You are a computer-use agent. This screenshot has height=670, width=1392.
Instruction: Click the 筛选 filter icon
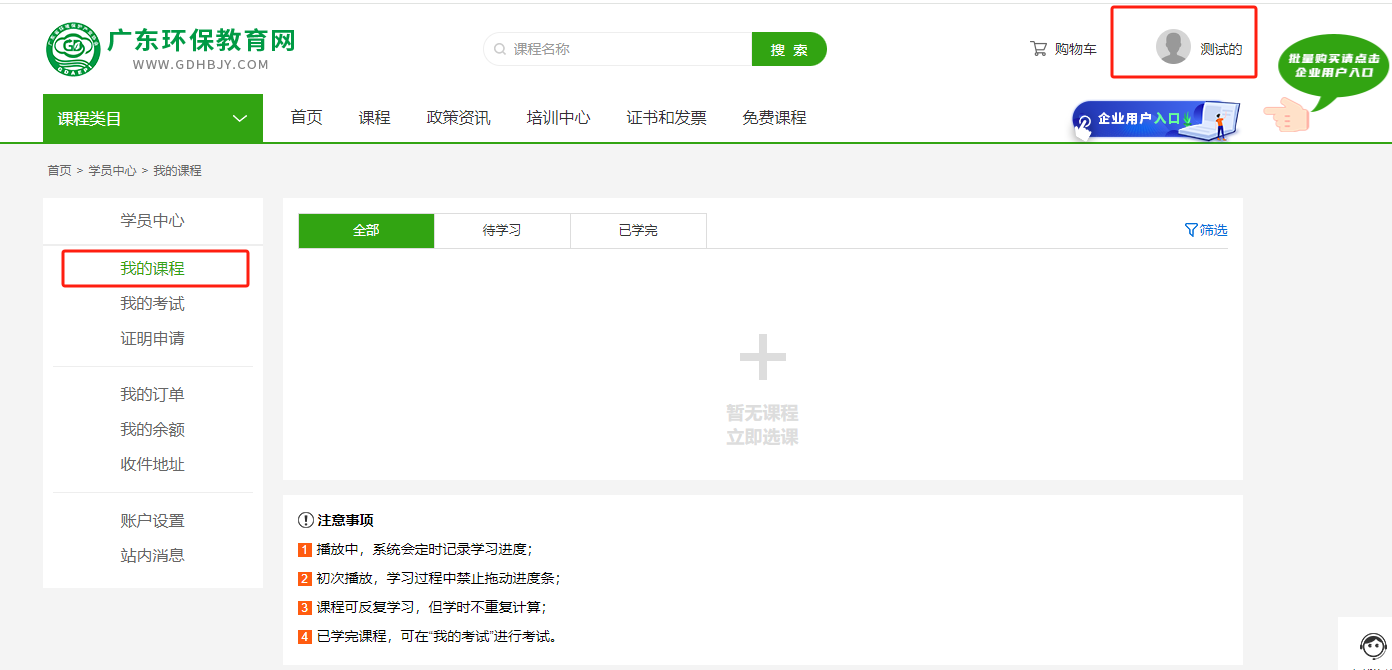(1191, 230)
